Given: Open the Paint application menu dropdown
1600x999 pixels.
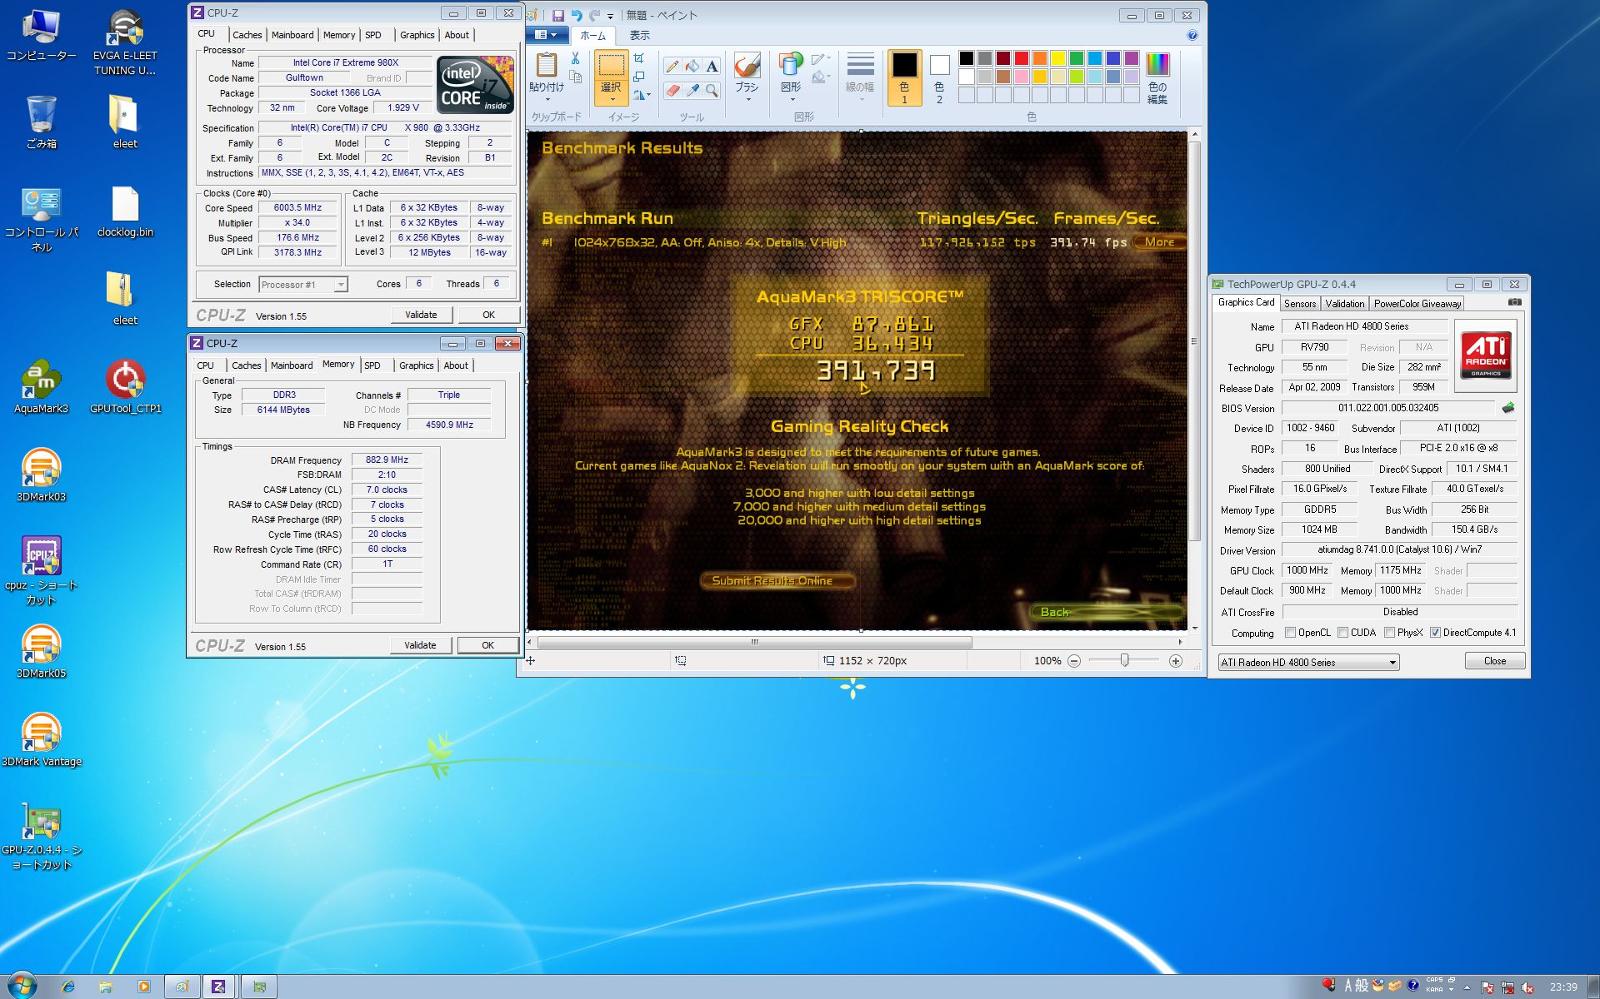Looking at the screenshot, I should click(x=546, y=35).
